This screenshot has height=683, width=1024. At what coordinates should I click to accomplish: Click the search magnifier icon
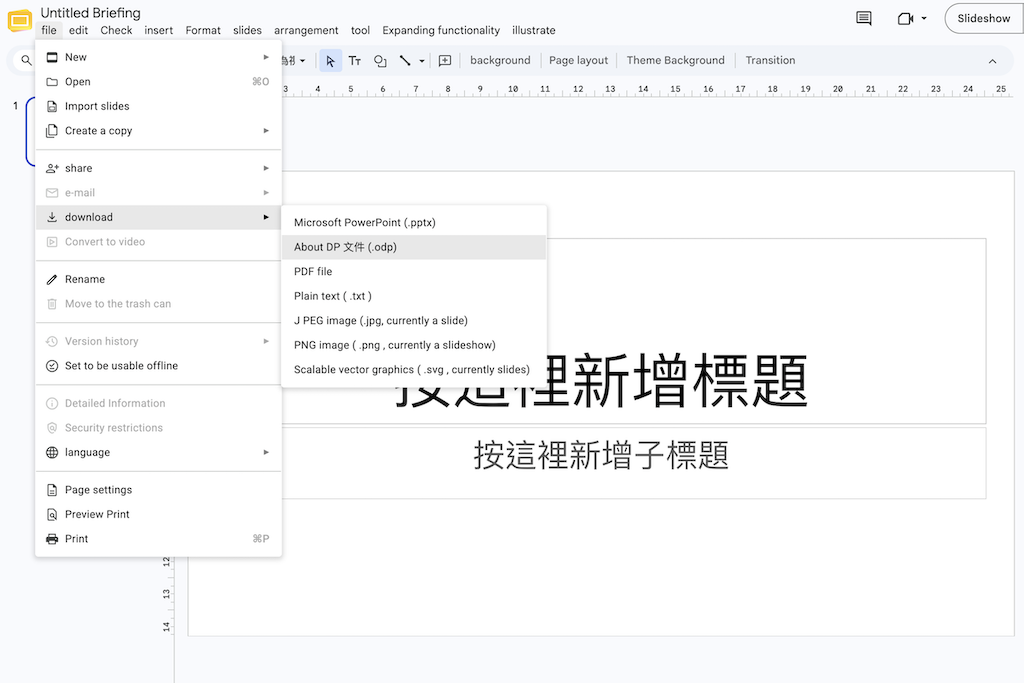pos(26,61)
